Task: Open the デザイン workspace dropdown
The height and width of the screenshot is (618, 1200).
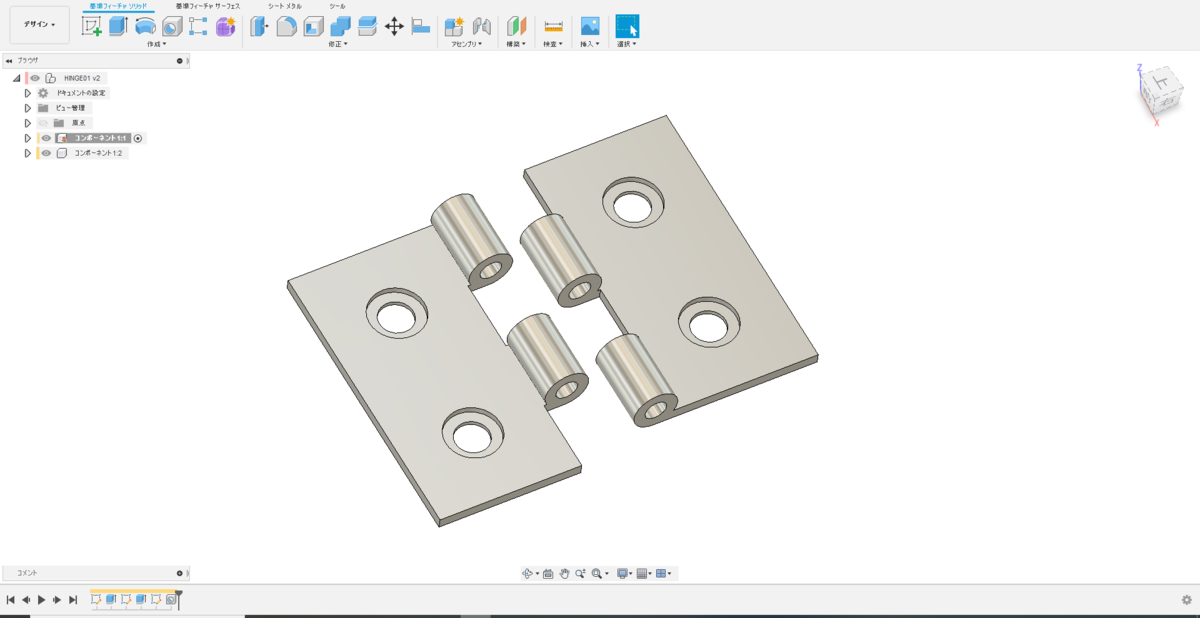Action: click(x=40, y=25)
